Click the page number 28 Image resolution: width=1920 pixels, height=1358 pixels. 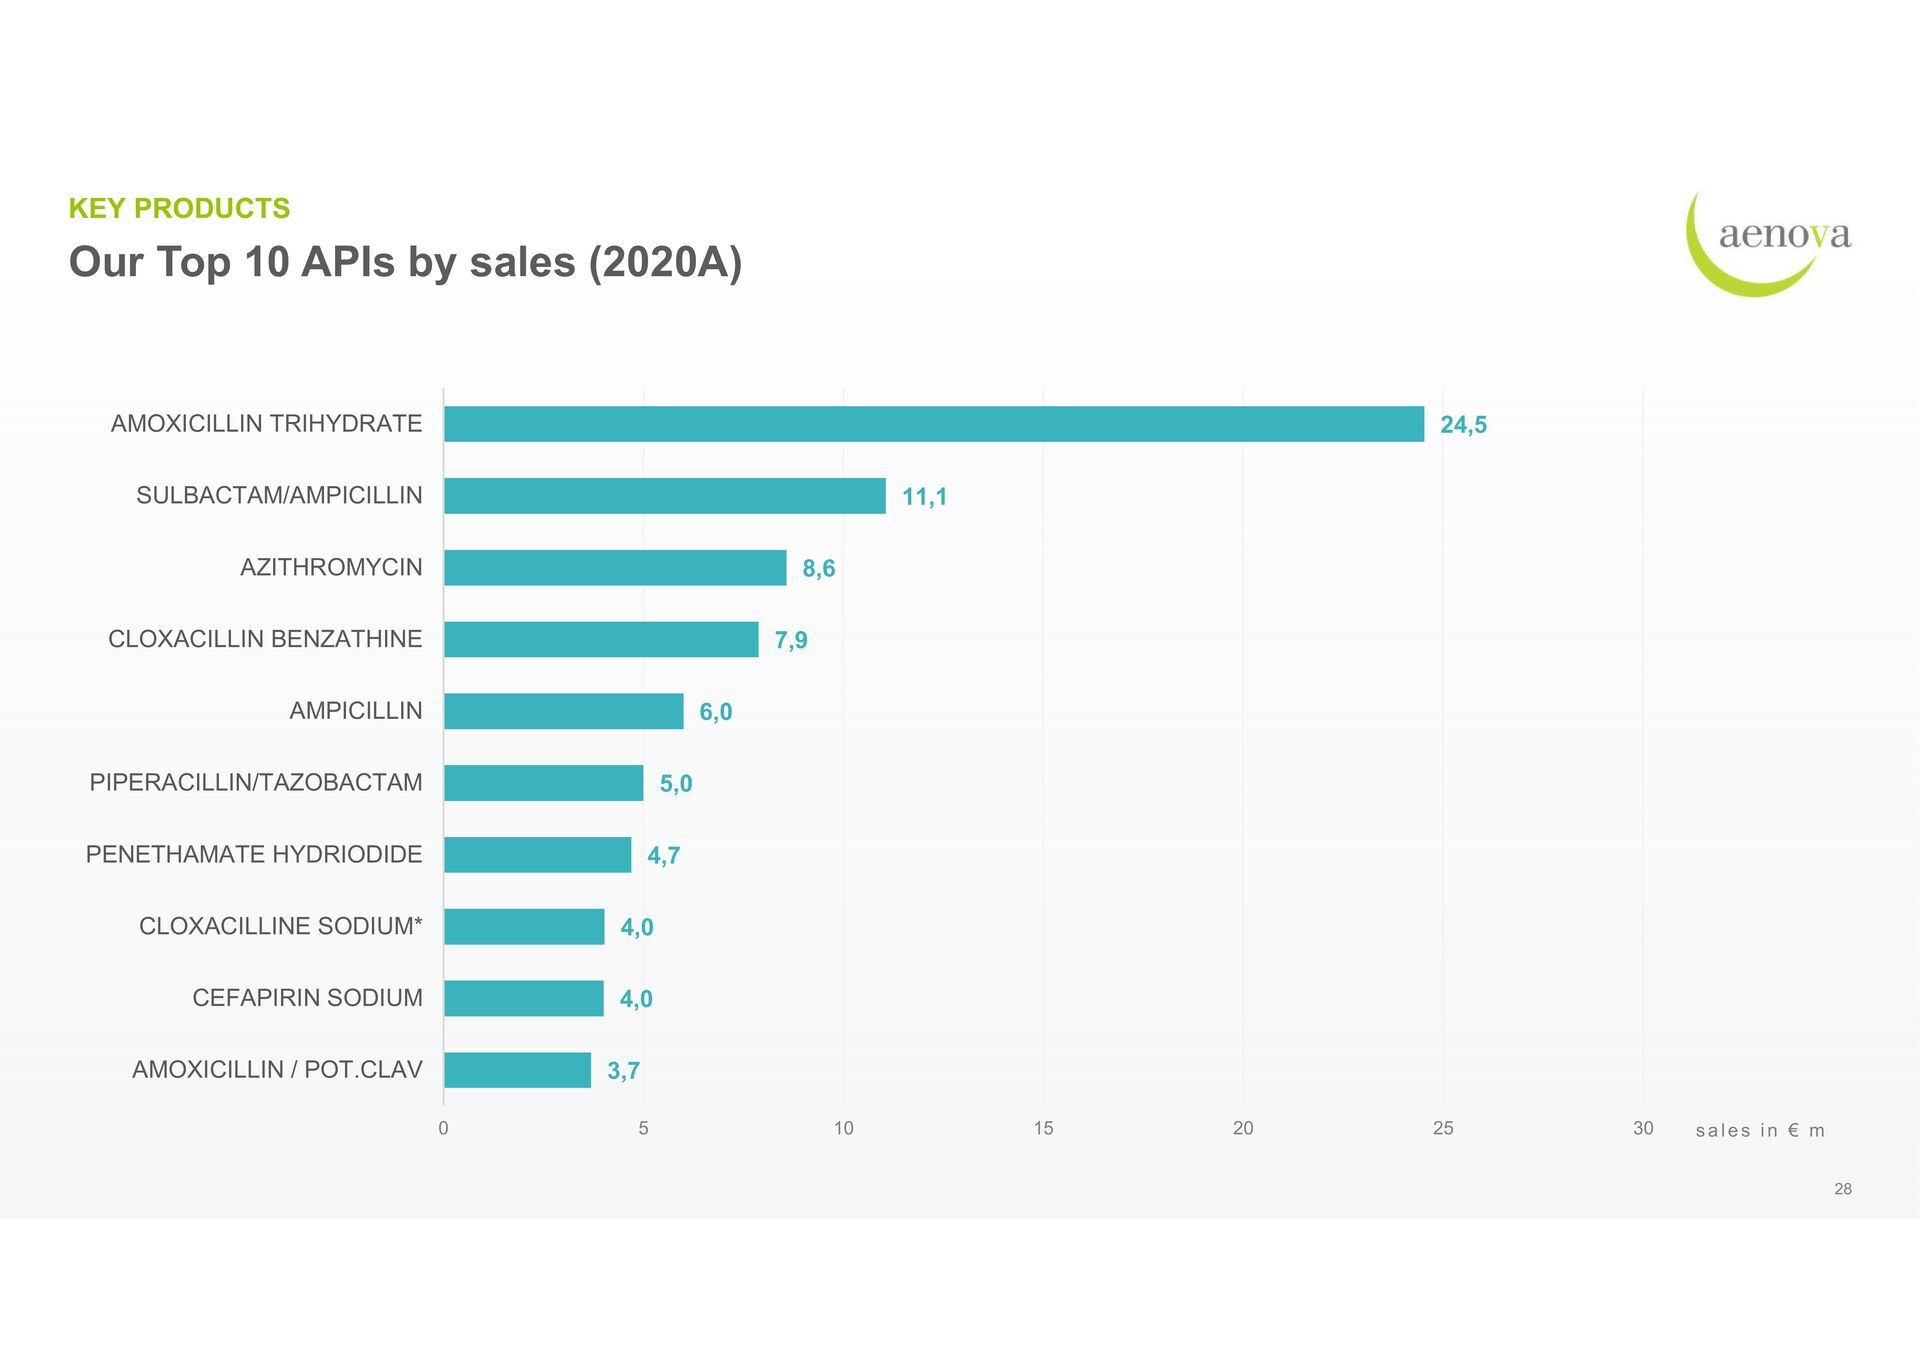[x=1843, y=1189]
